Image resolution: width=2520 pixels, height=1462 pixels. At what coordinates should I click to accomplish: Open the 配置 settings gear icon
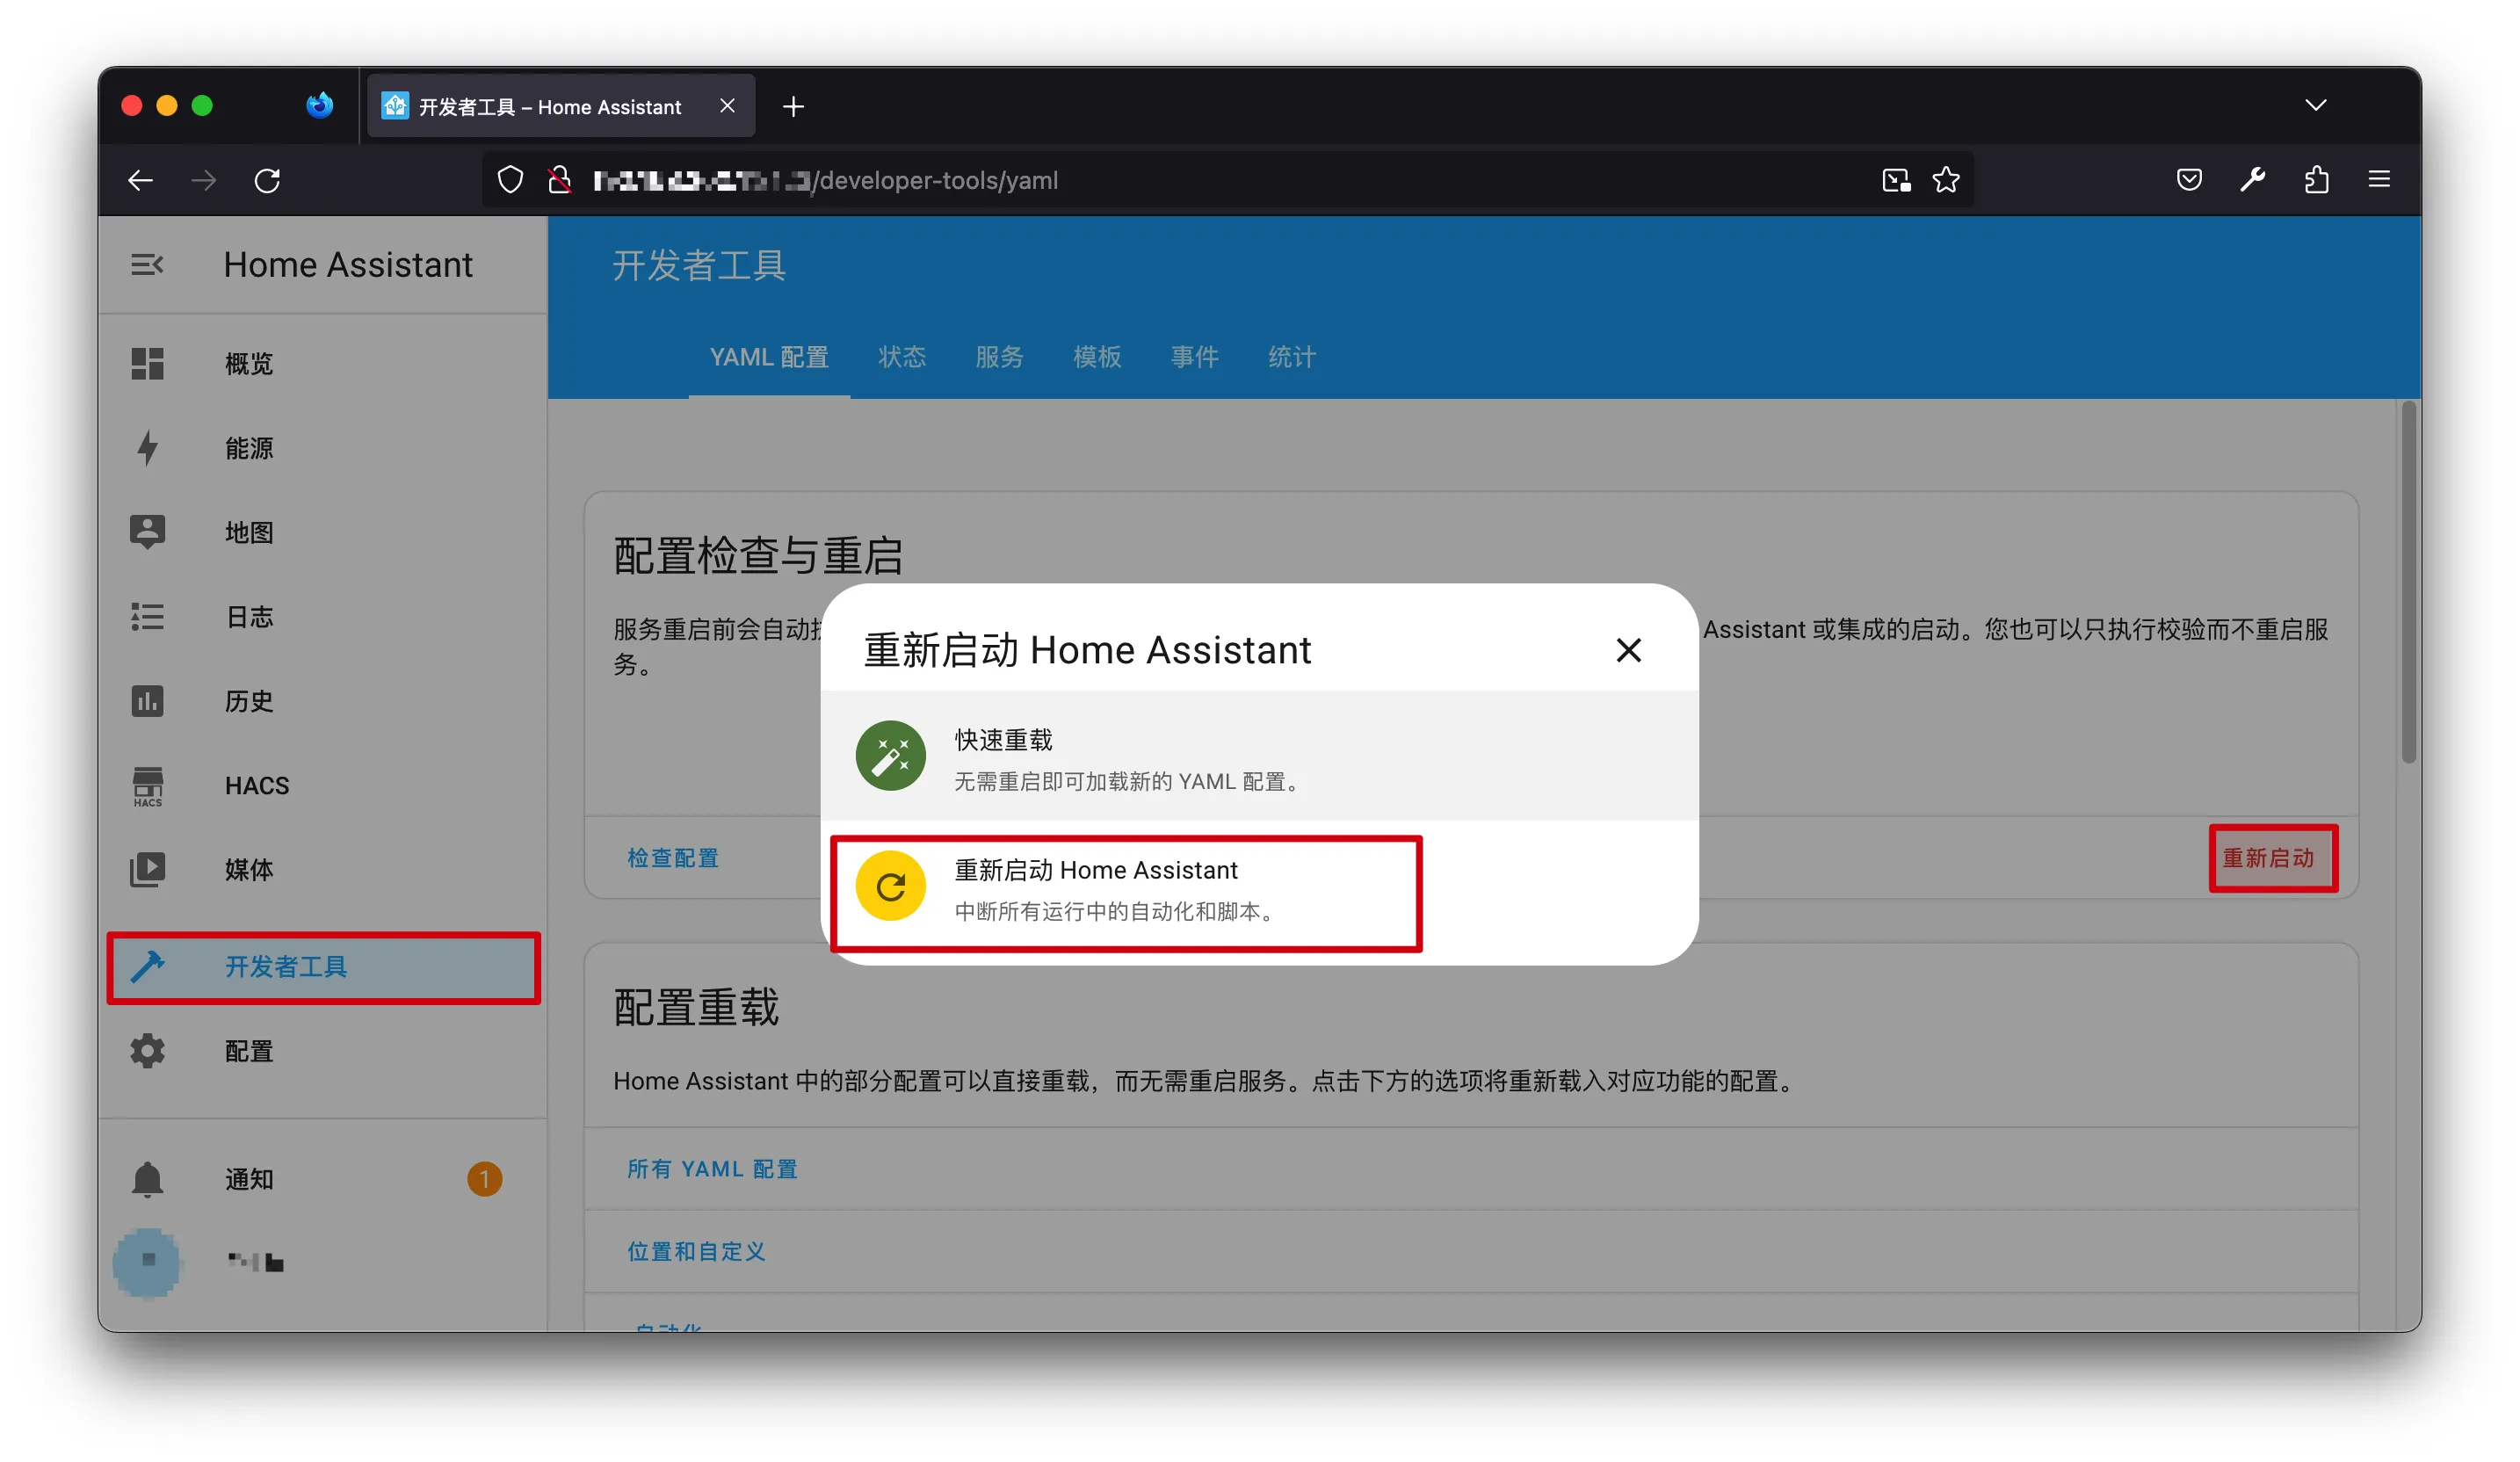click(x=147, y=1051)
